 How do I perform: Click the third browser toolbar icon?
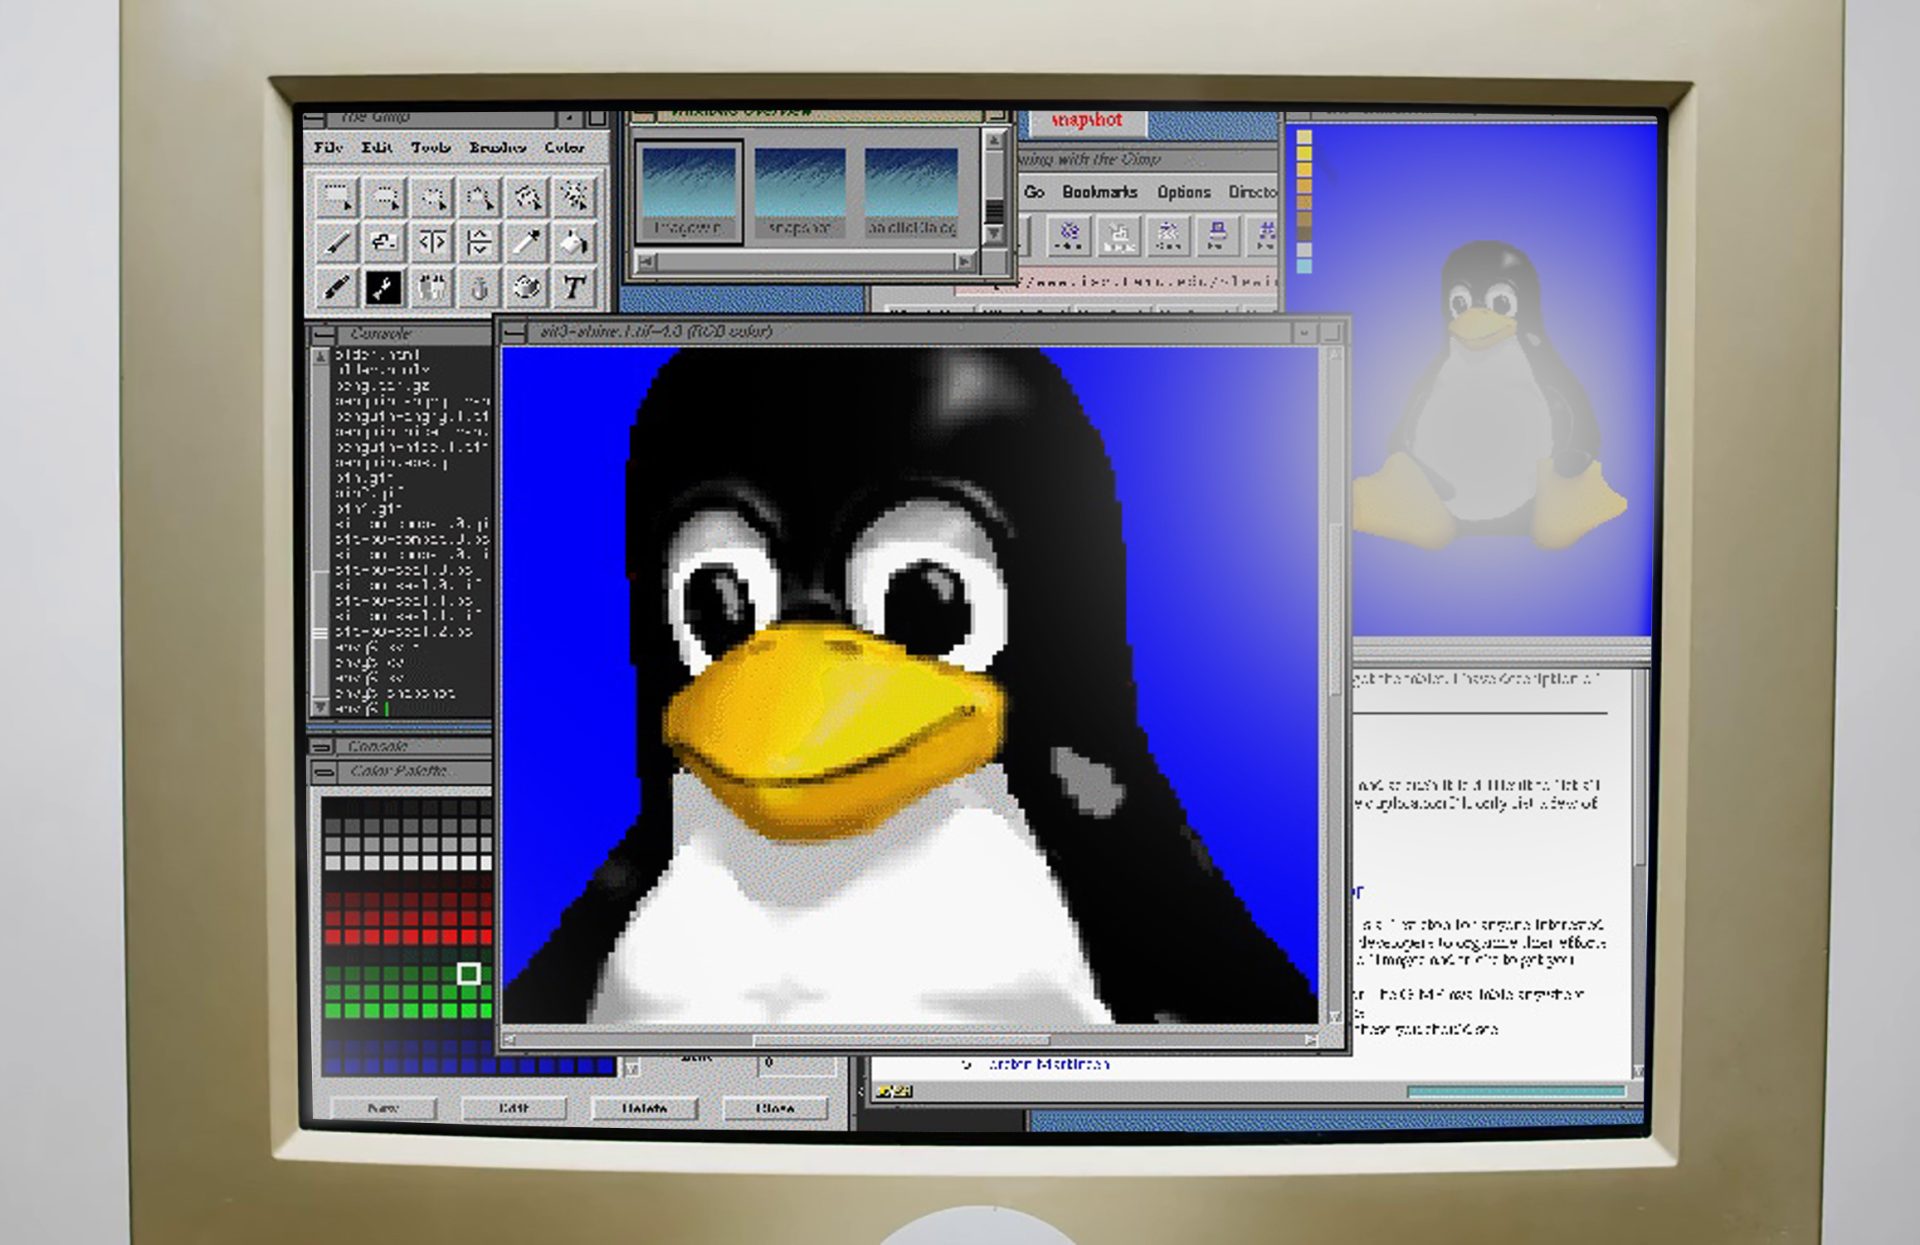[x=1167, y=236]
